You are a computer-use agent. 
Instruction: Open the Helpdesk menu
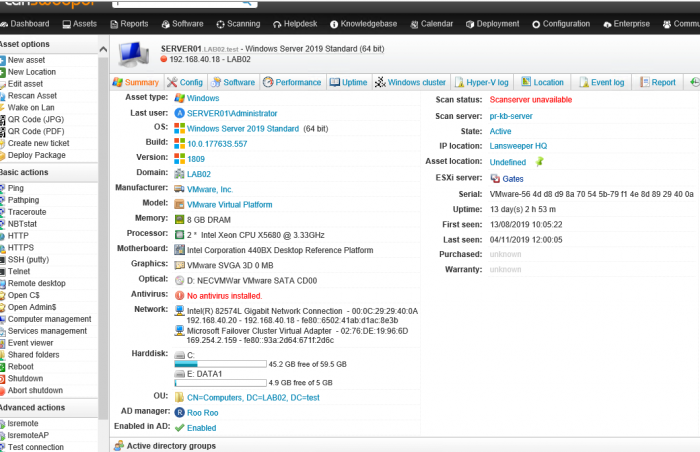coord(295,24)
